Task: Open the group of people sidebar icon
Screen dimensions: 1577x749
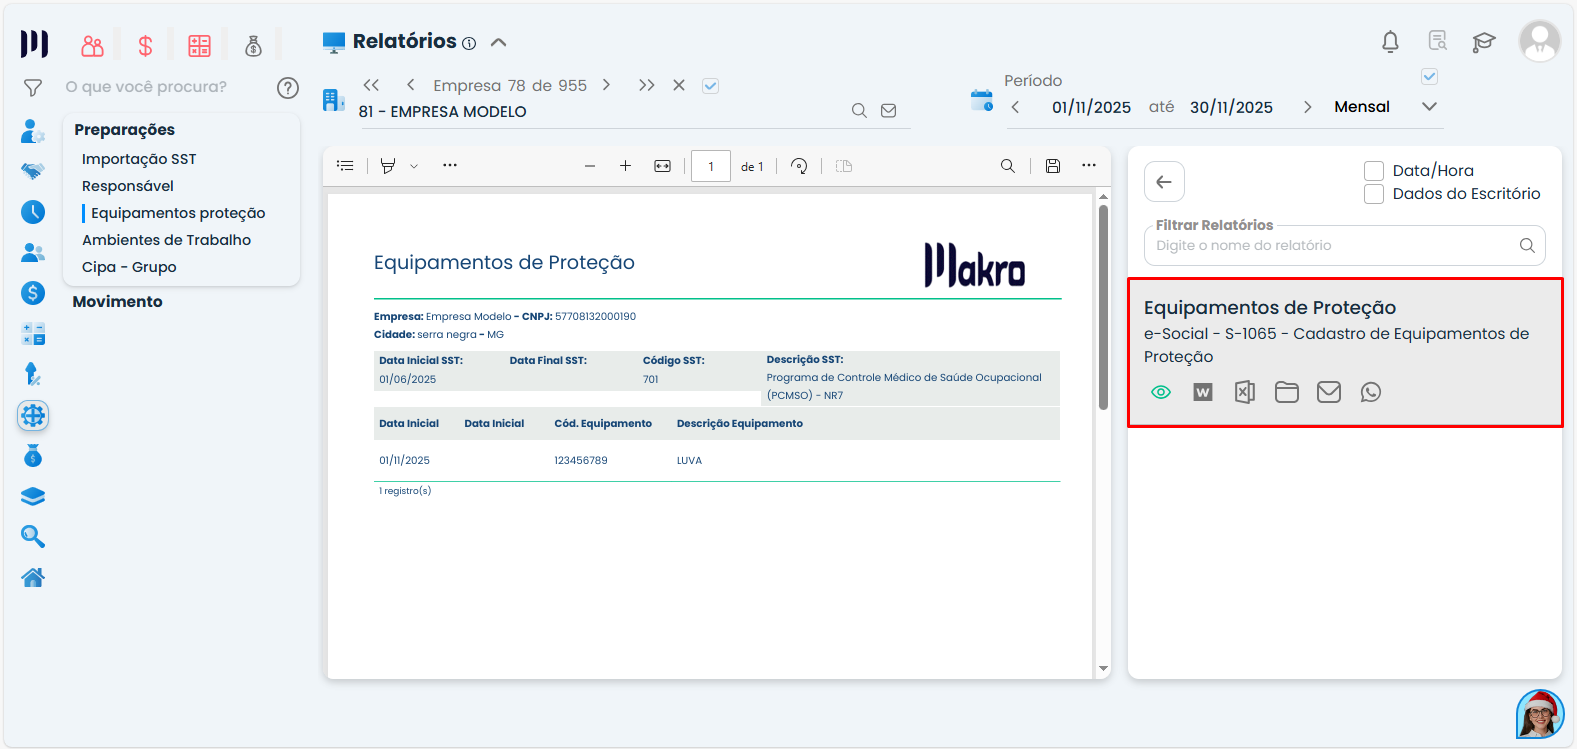Action: click(33, 252)
